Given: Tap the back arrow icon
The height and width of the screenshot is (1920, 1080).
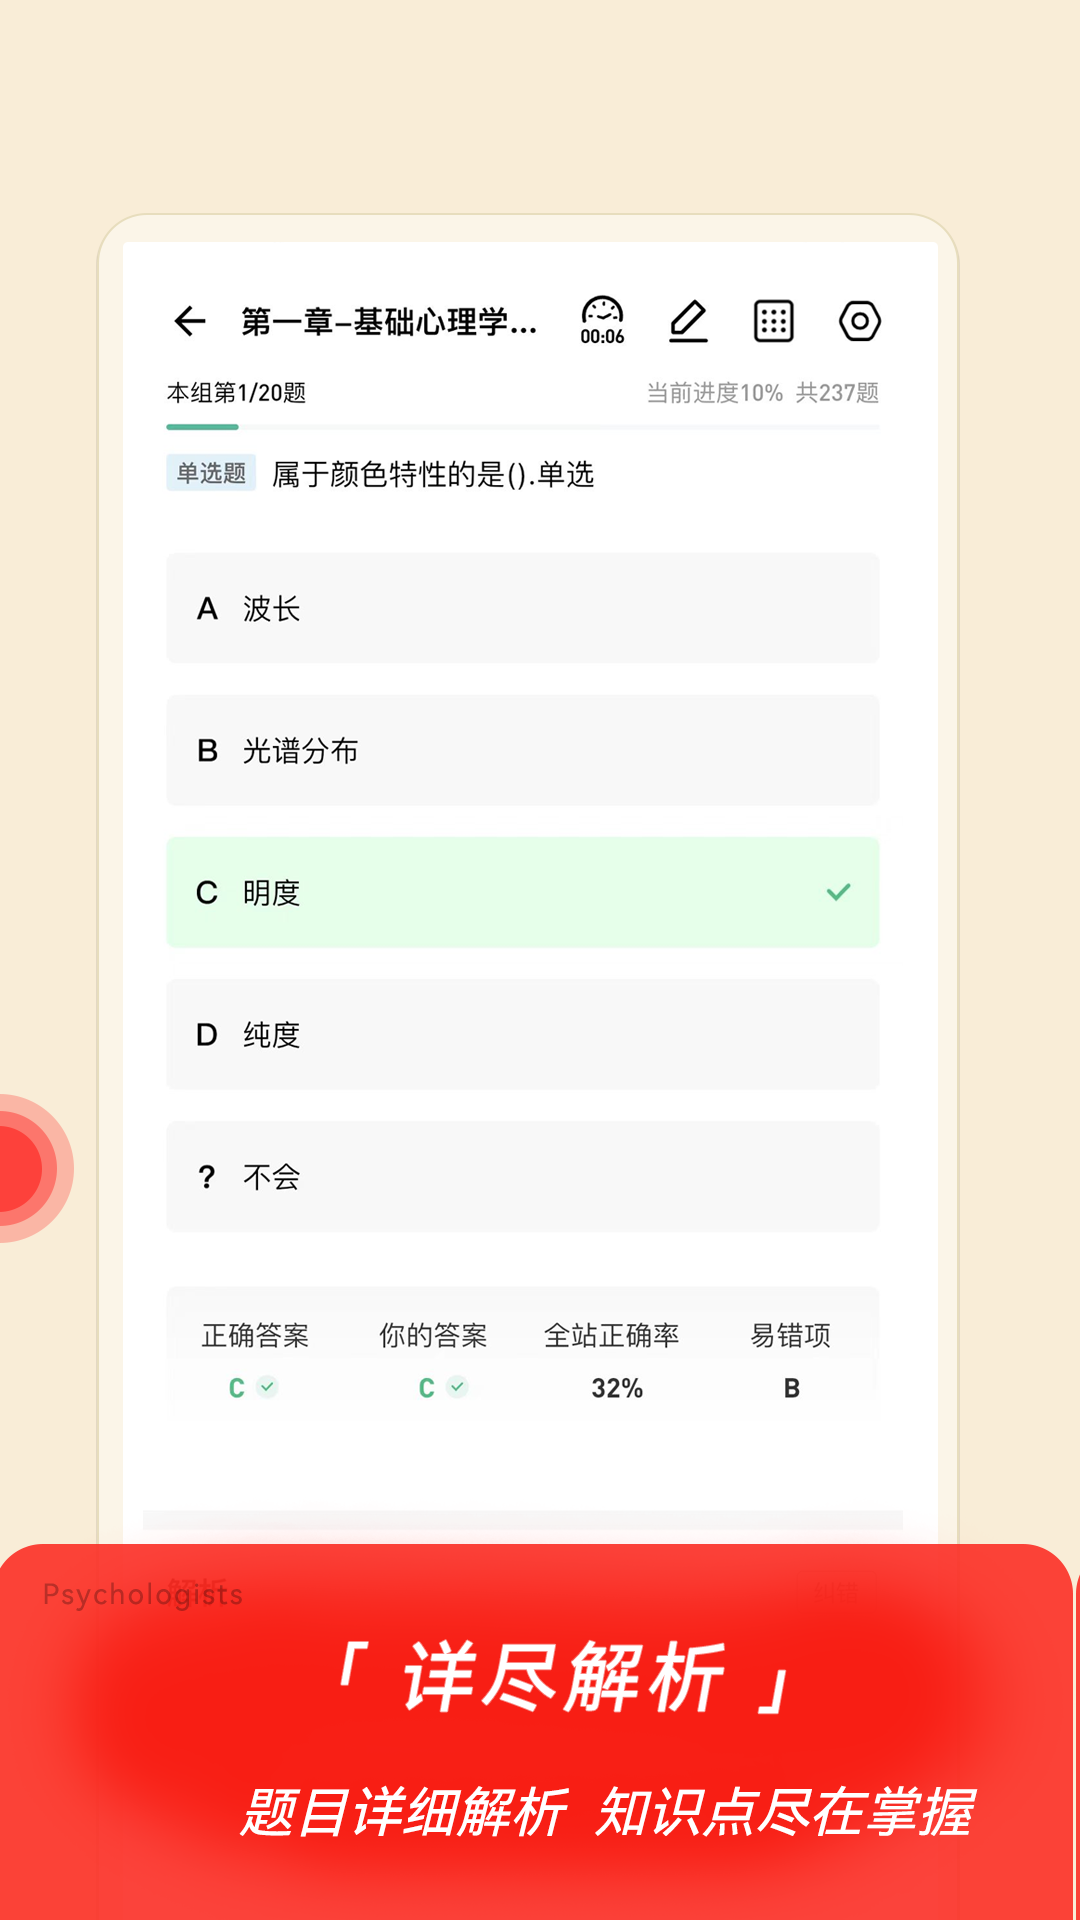Looking at the screenshot, I should click(x=190, y=321).
